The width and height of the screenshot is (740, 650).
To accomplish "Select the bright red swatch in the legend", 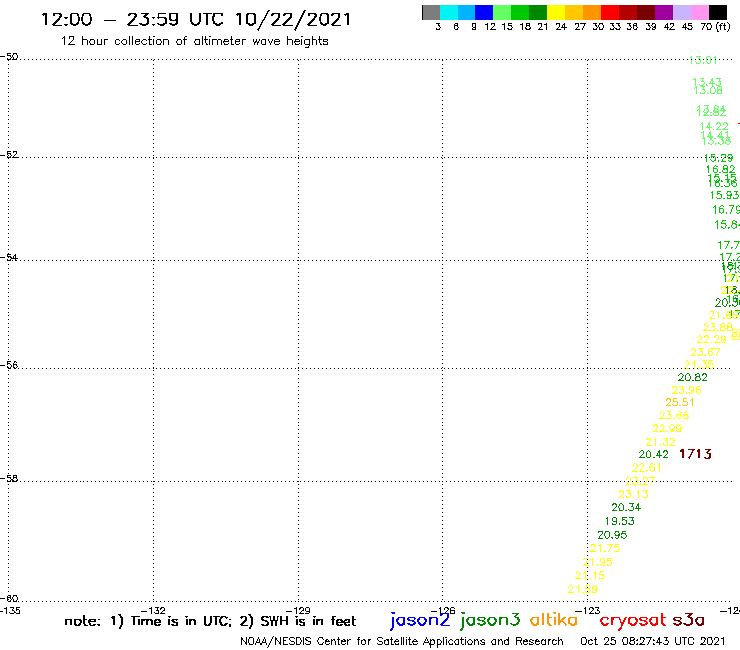I will (x=610, y=12).
